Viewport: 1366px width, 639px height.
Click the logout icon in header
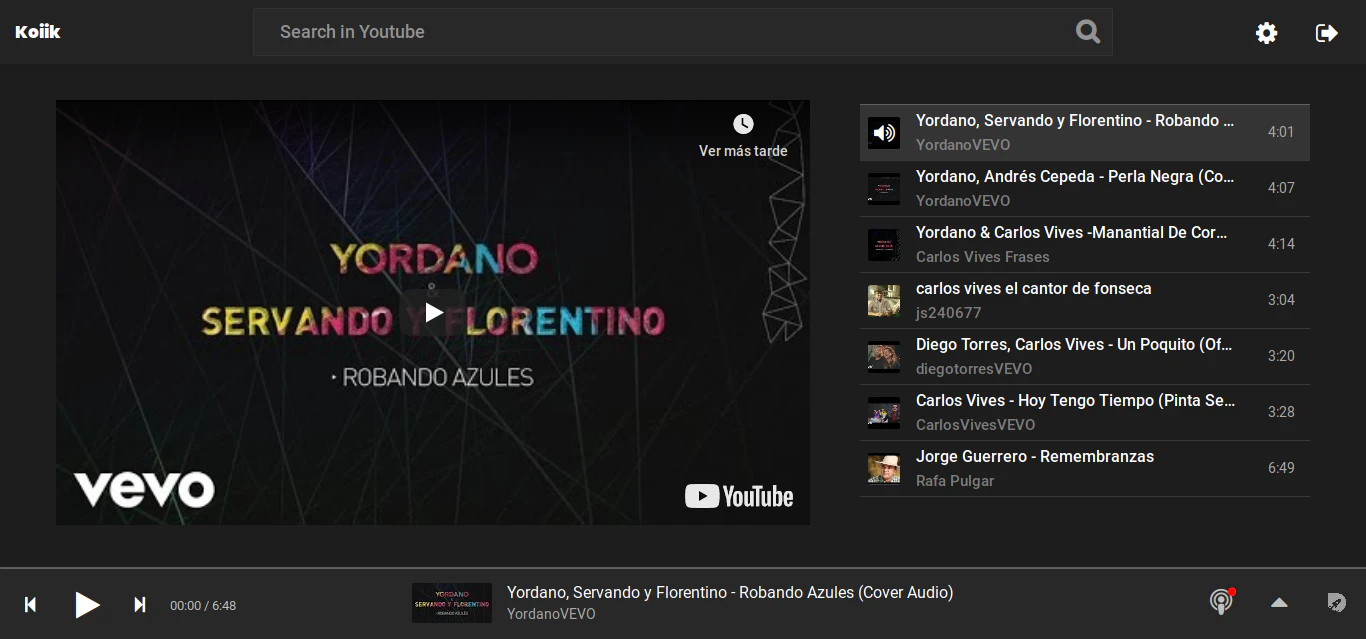coord(1326,33)
